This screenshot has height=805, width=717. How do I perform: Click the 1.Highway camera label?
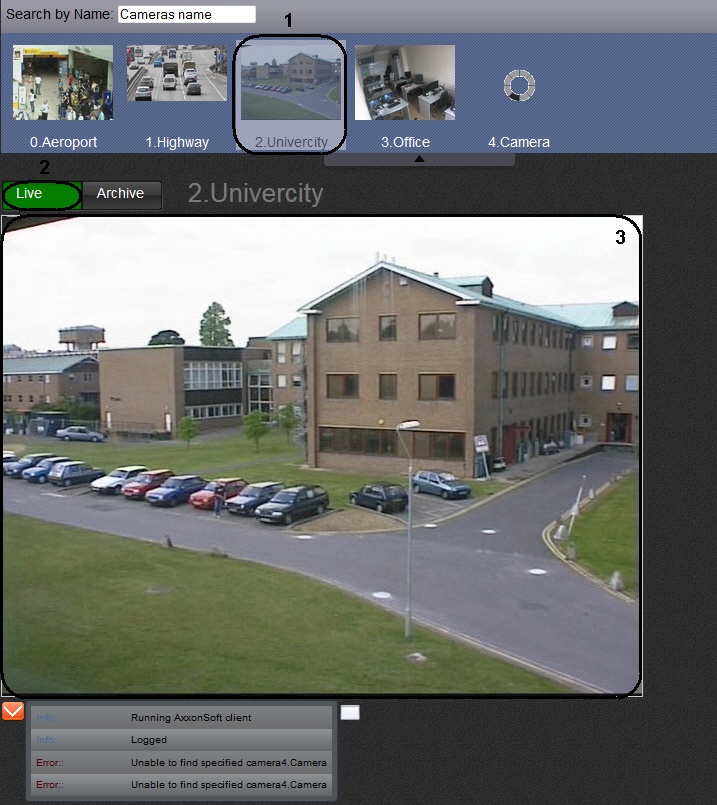tap(177, 142)
